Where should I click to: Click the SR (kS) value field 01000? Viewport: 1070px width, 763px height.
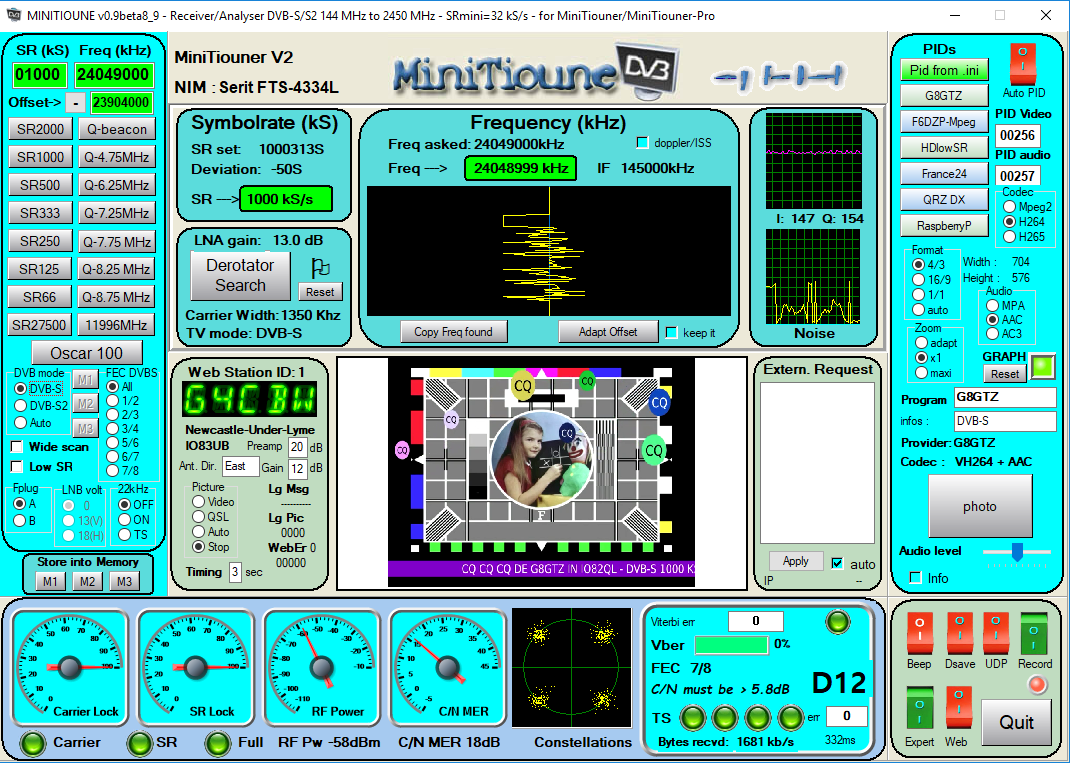[x=39, y=74]
